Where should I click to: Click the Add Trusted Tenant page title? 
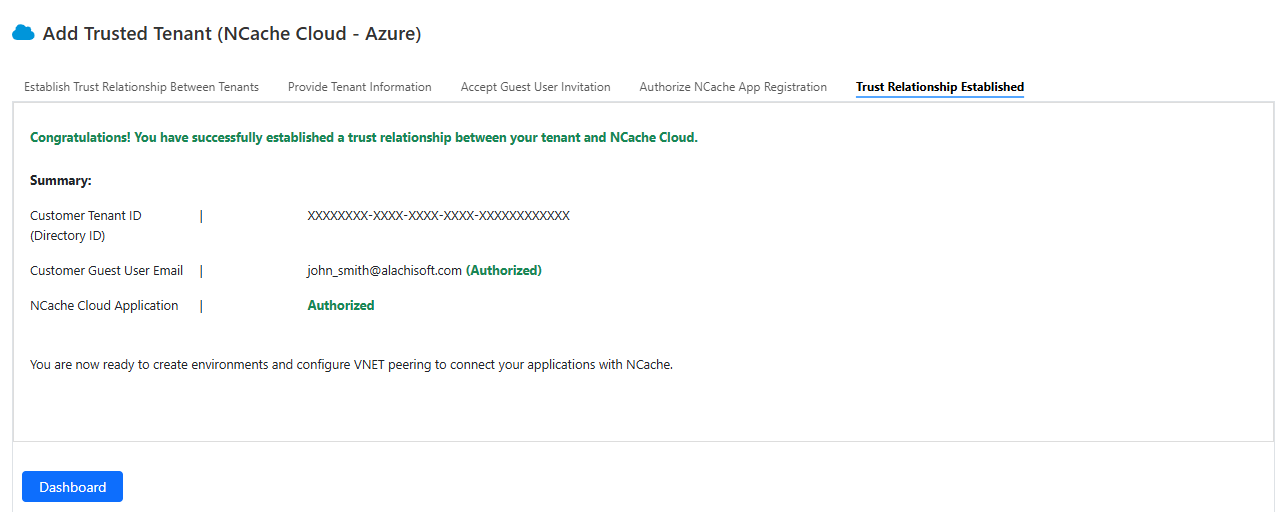click(232, 34)
